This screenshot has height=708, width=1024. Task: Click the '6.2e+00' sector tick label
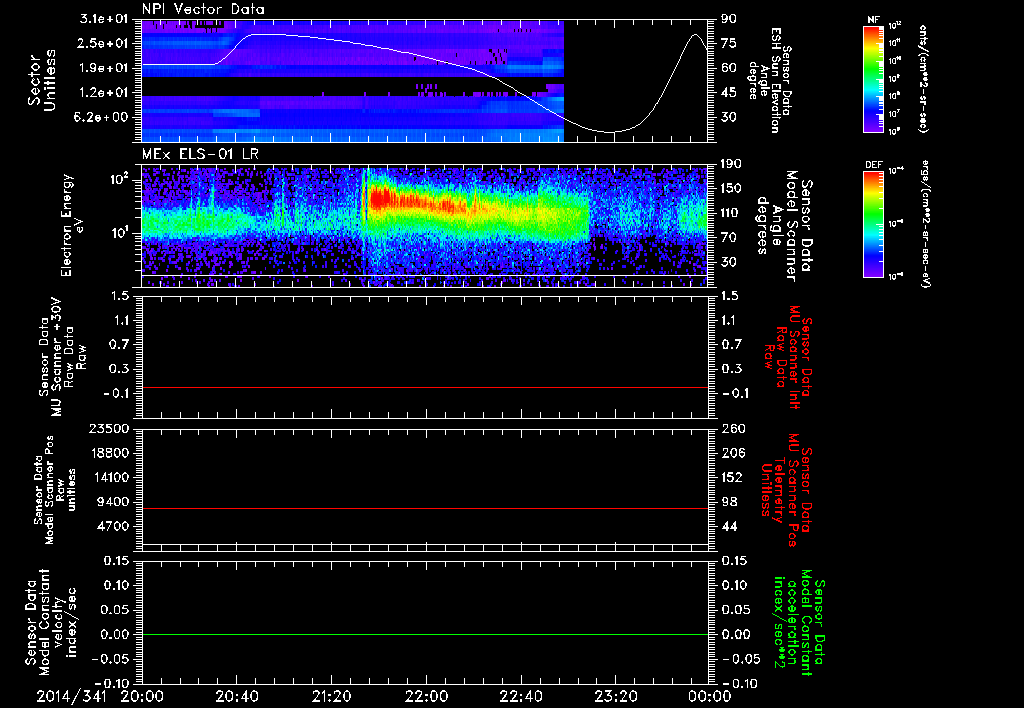click(103, 118)
